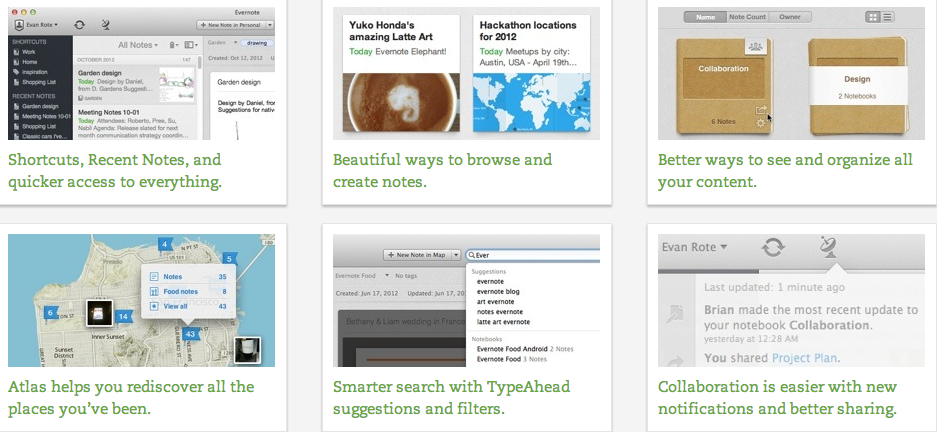Image resolution: width=937 pixels, height=432 pixels.
Task: Choose 'Evernote Food 3 Notes' notebook result
Action: pyautogui.click(x=511, y=359)
